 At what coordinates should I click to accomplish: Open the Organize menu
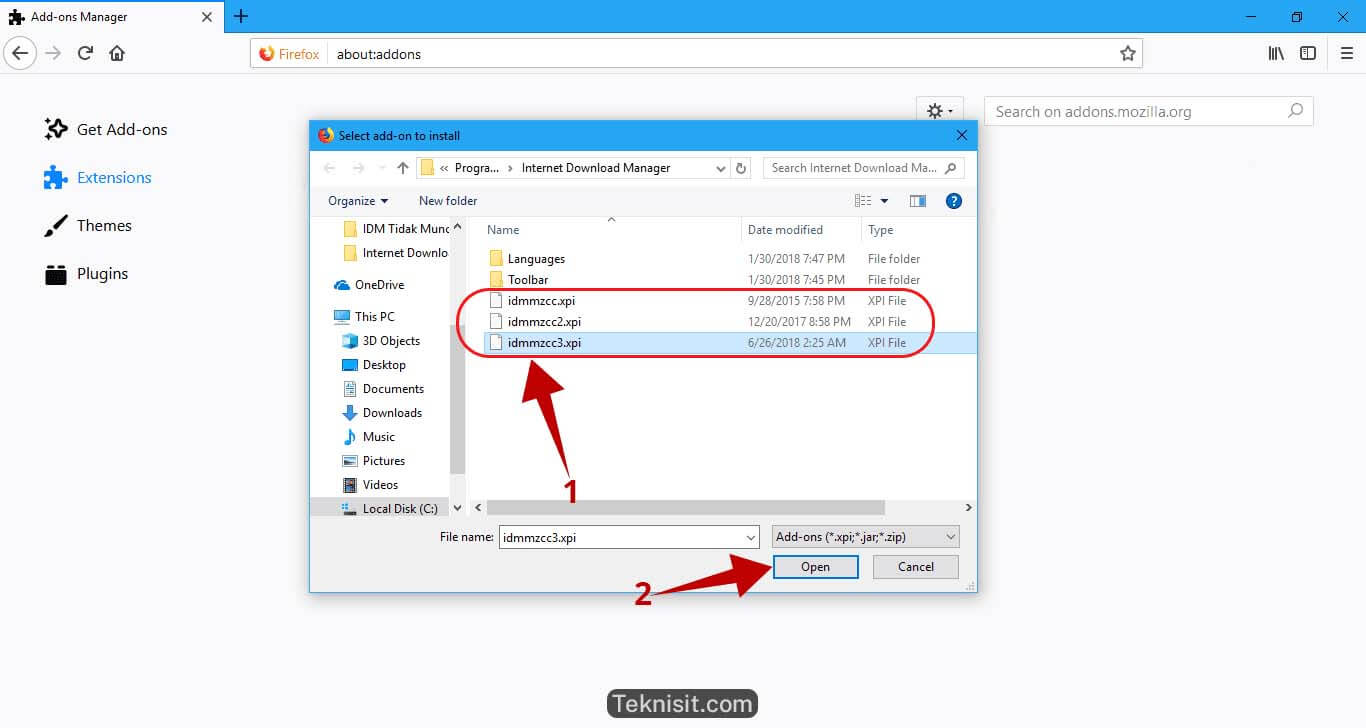coord(358,201)
